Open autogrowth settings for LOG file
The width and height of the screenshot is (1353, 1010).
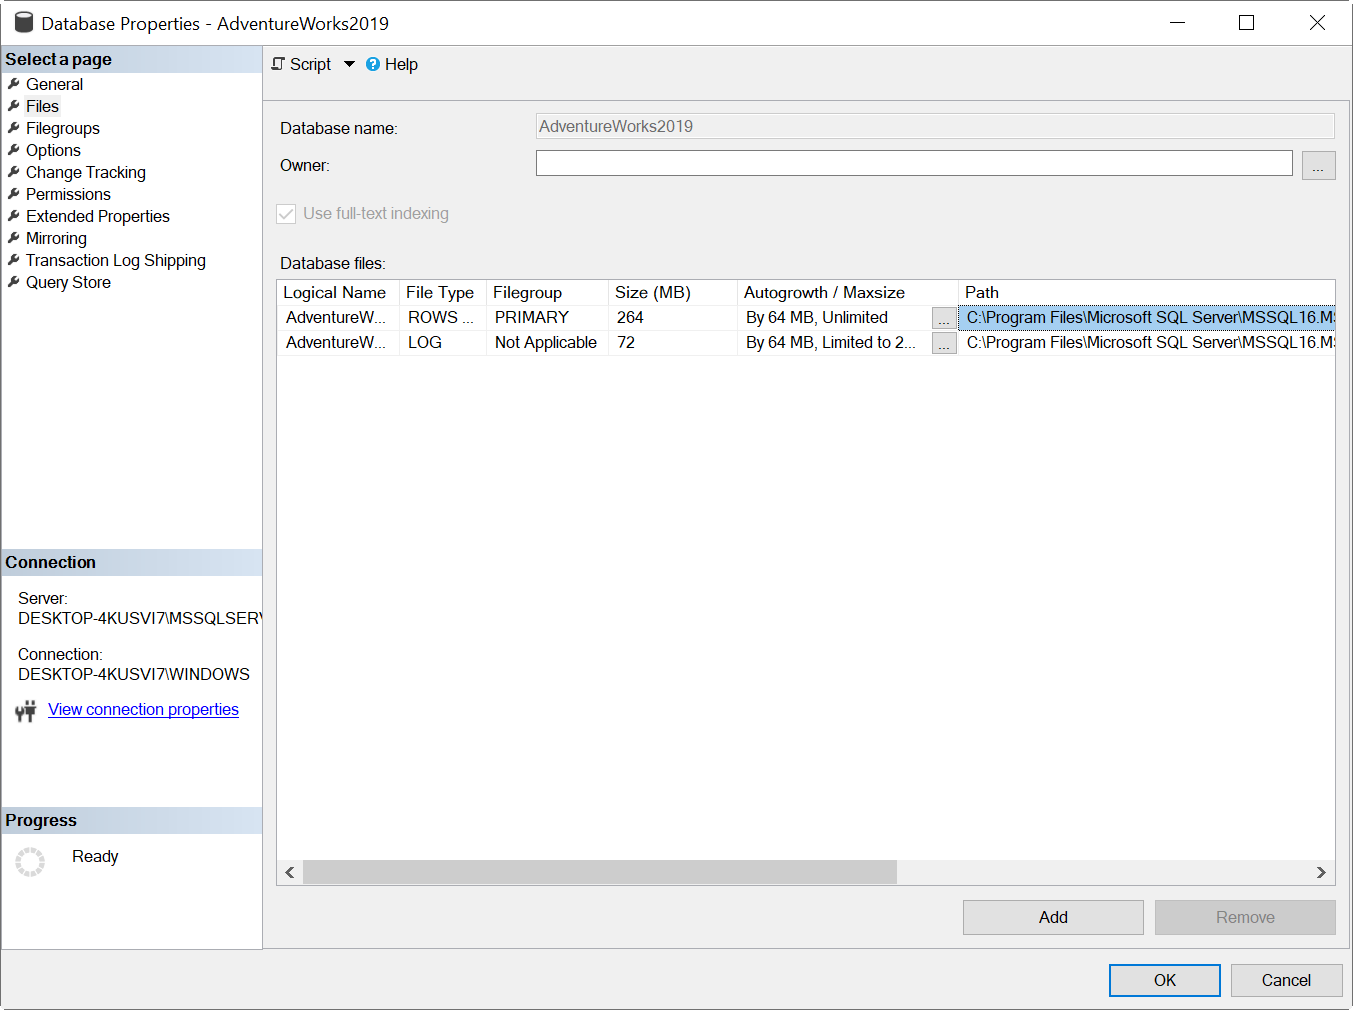(x=944, y=343)
